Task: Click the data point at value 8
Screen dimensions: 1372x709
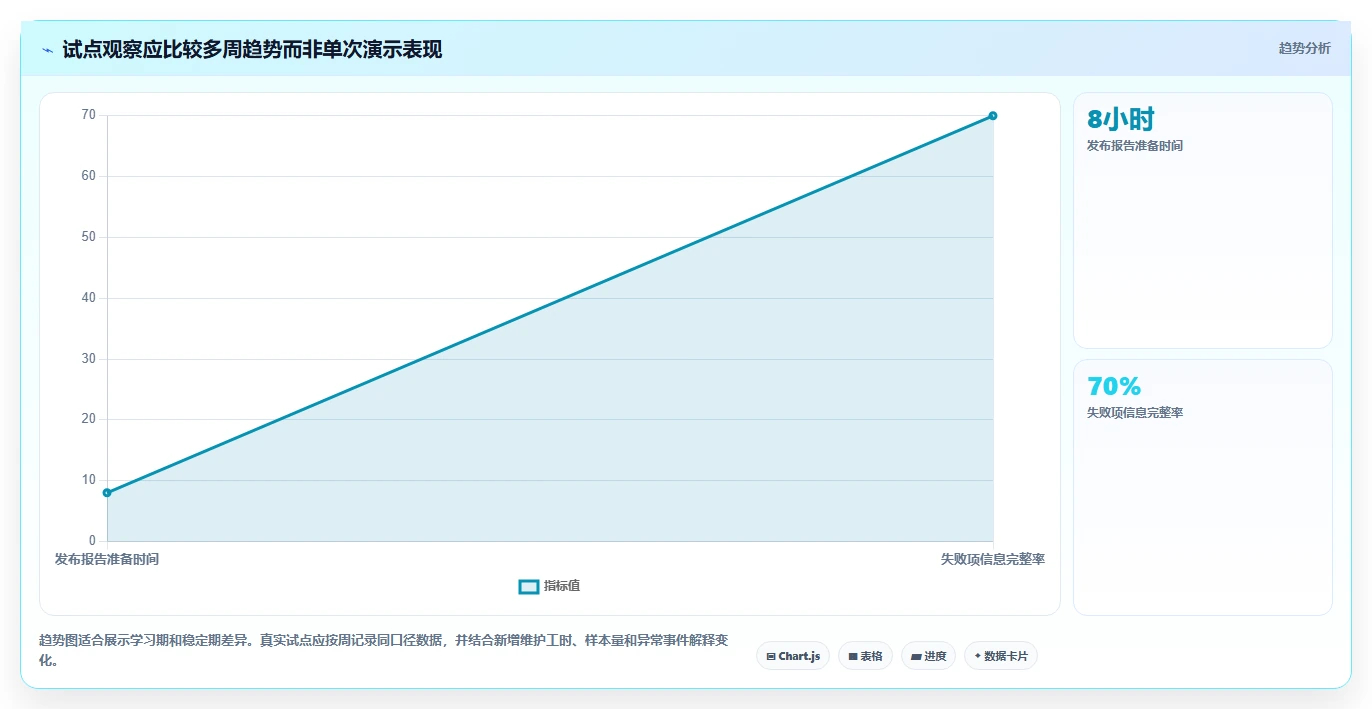Action: tap(107, 493)
